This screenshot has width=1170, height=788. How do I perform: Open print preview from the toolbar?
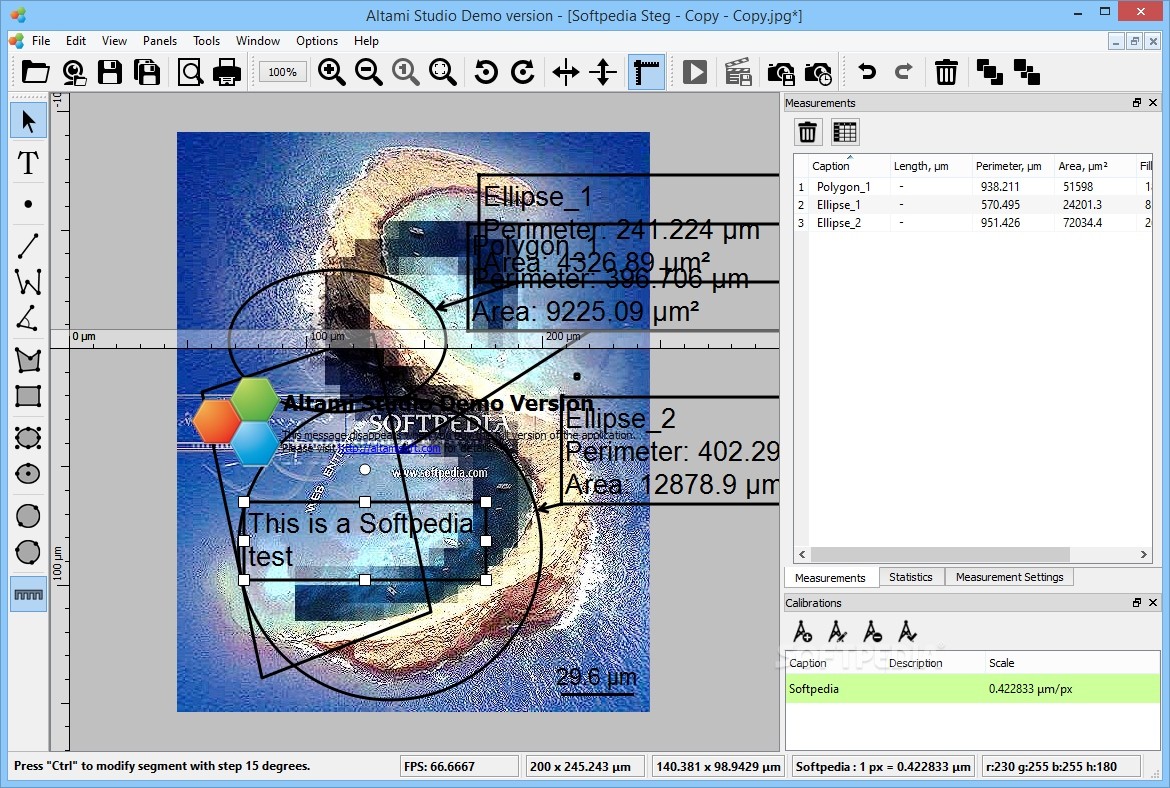point(190,72)
